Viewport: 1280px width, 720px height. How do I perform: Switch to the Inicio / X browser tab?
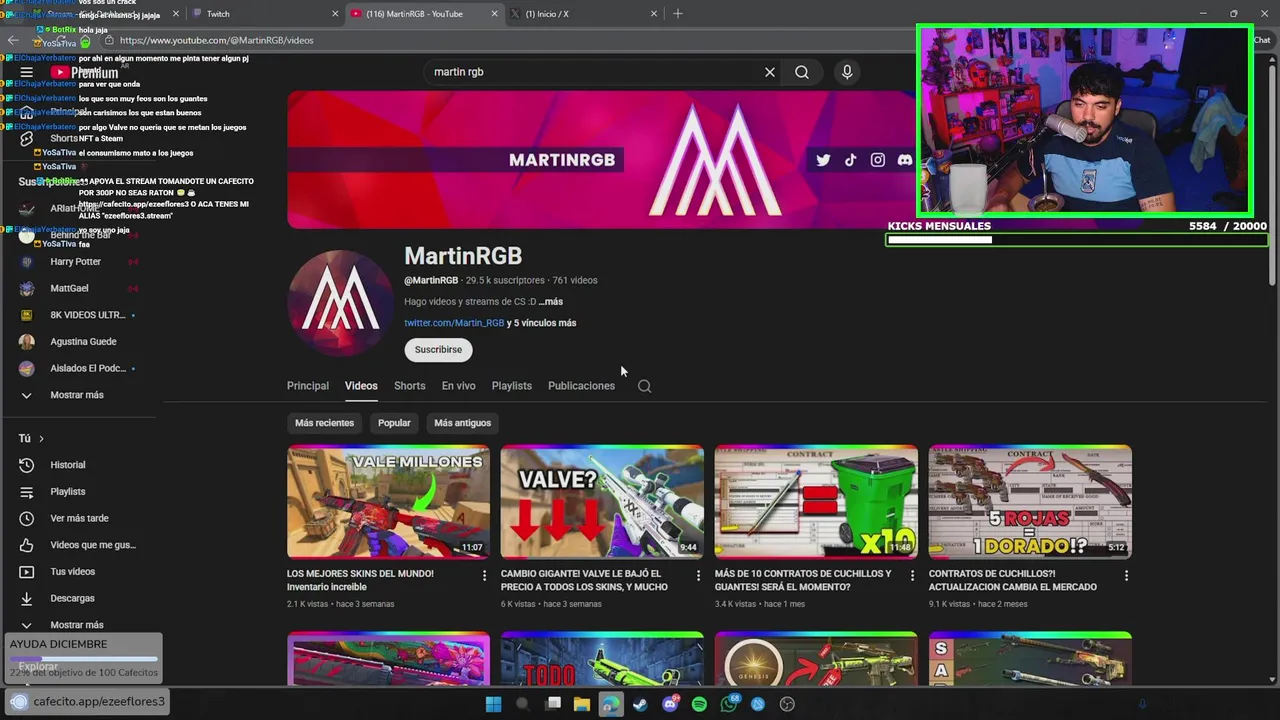[584, 14]
